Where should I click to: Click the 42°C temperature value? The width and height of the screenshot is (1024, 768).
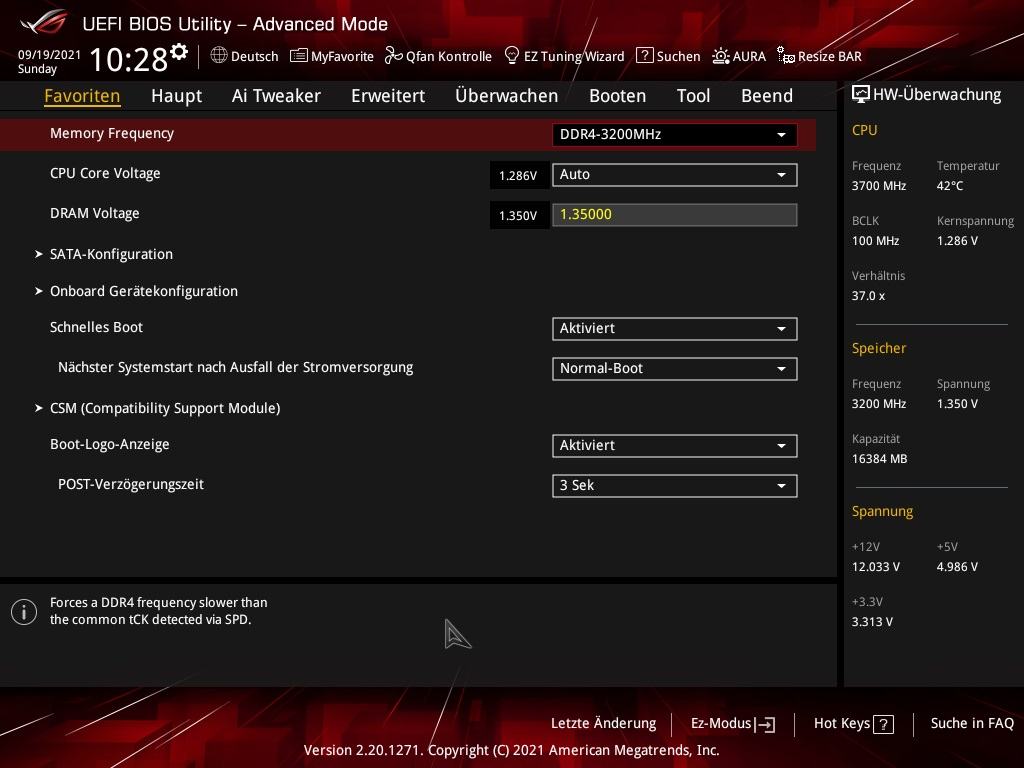tap(950, 186)
